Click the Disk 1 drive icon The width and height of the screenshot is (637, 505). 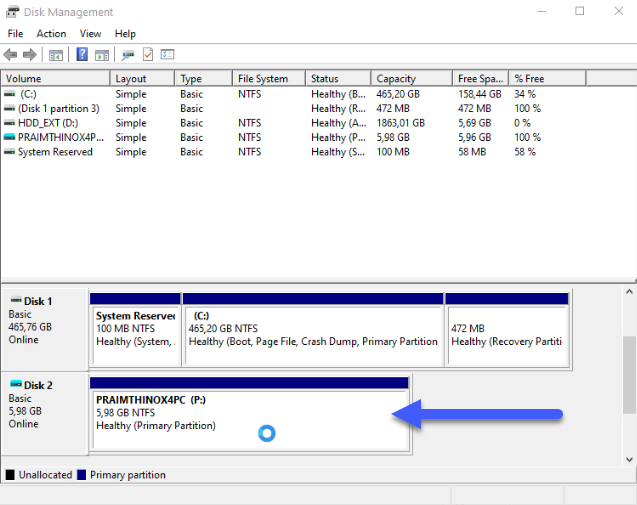(x=16, y=300)
